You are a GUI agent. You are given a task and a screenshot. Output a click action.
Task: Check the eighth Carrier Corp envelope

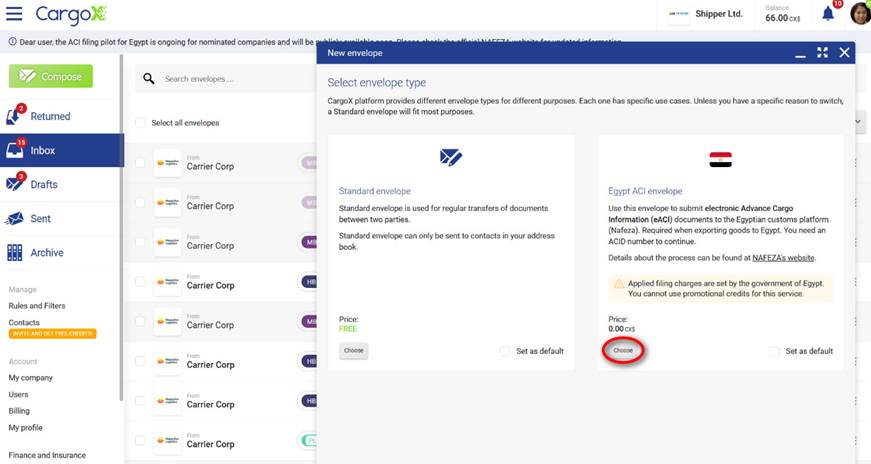[x=140, y=441]
